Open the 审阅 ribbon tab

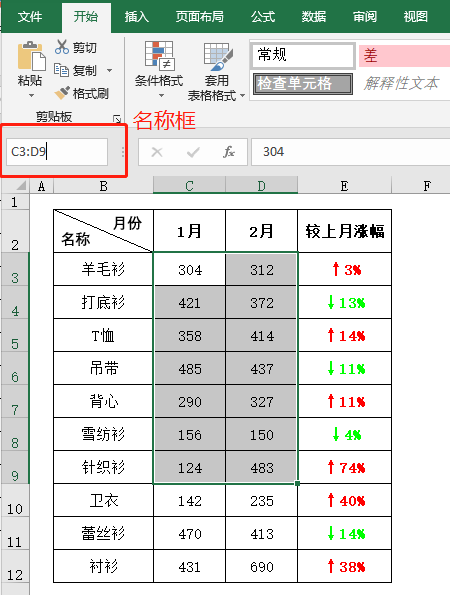(x=365, y=17)
